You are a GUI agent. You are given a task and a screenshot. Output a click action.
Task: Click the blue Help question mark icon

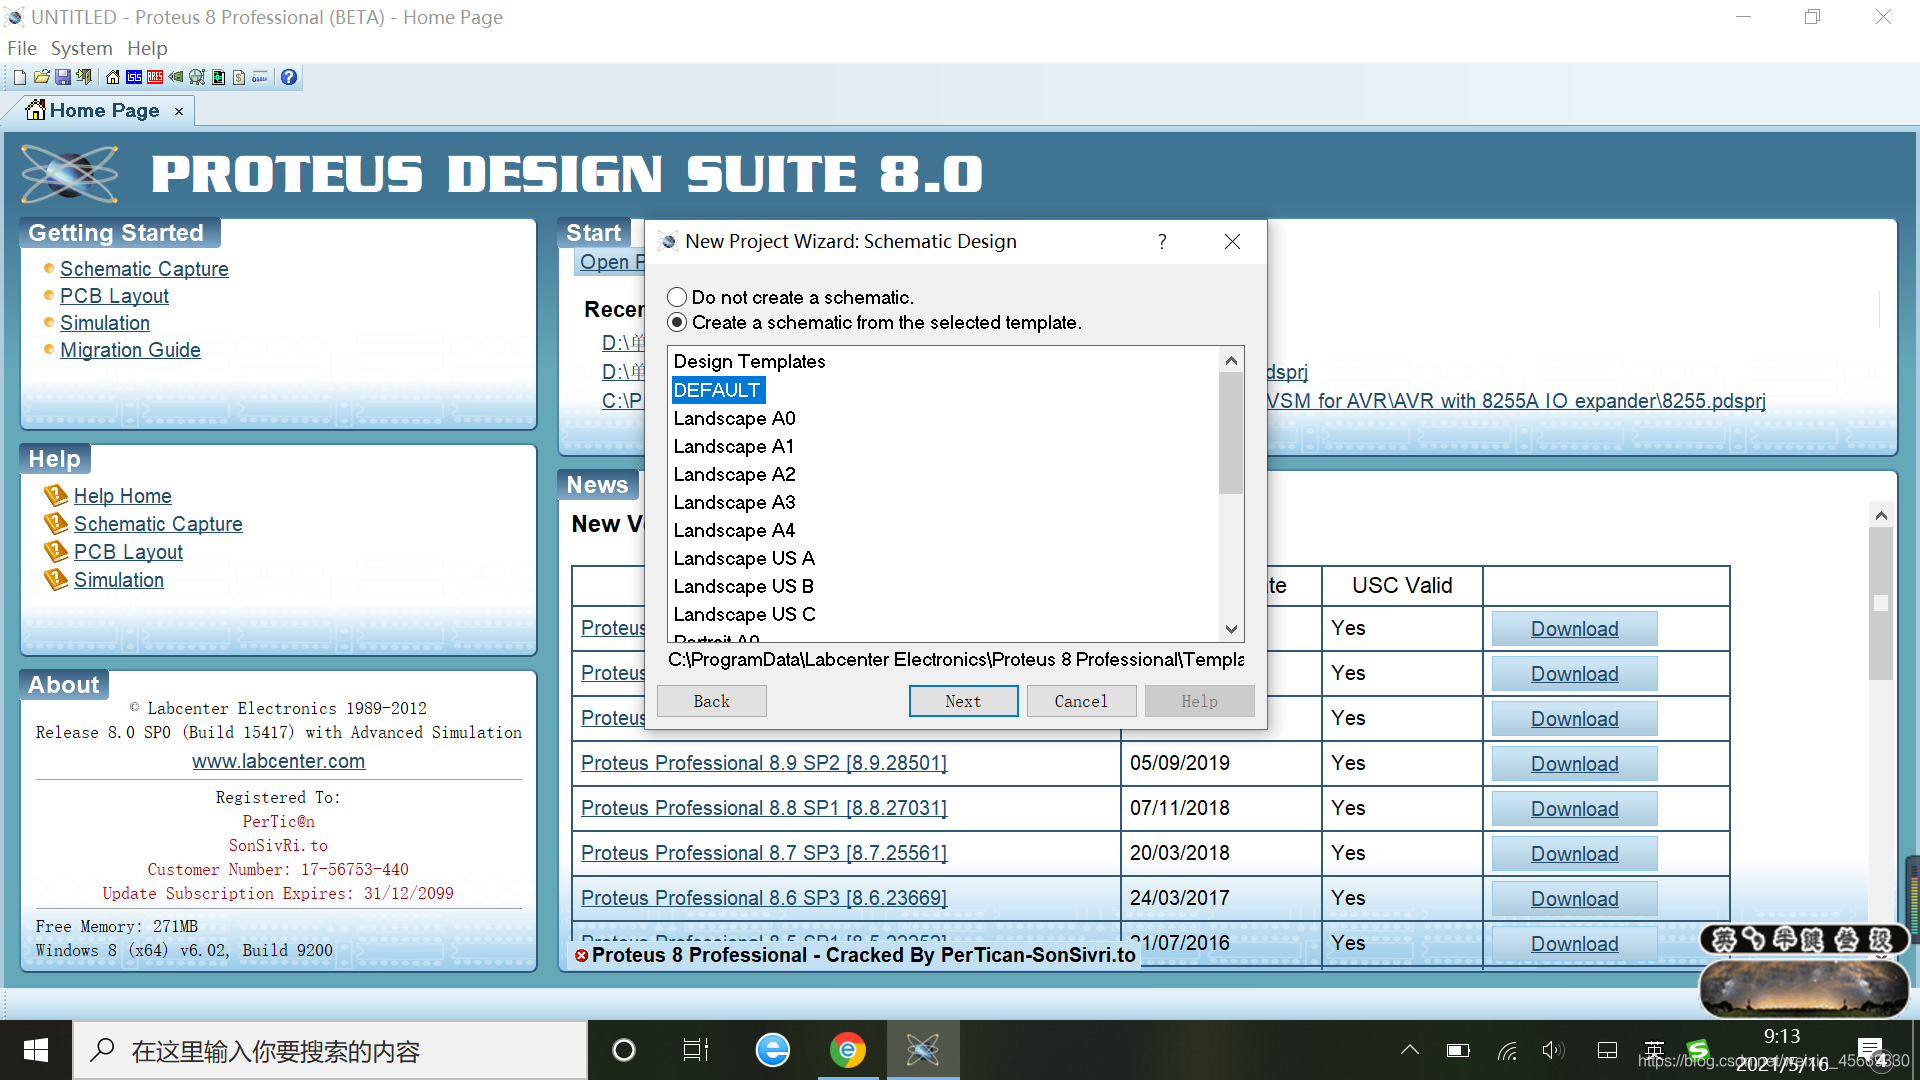pyautogui.click(x=289, y=77)
